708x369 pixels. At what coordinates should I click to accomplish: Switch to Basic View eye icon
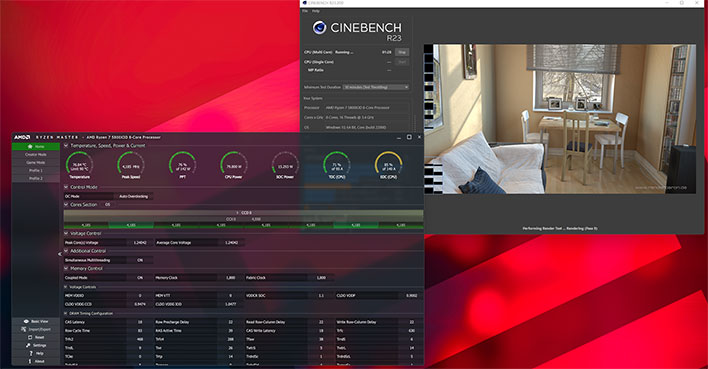click(26, 321)
